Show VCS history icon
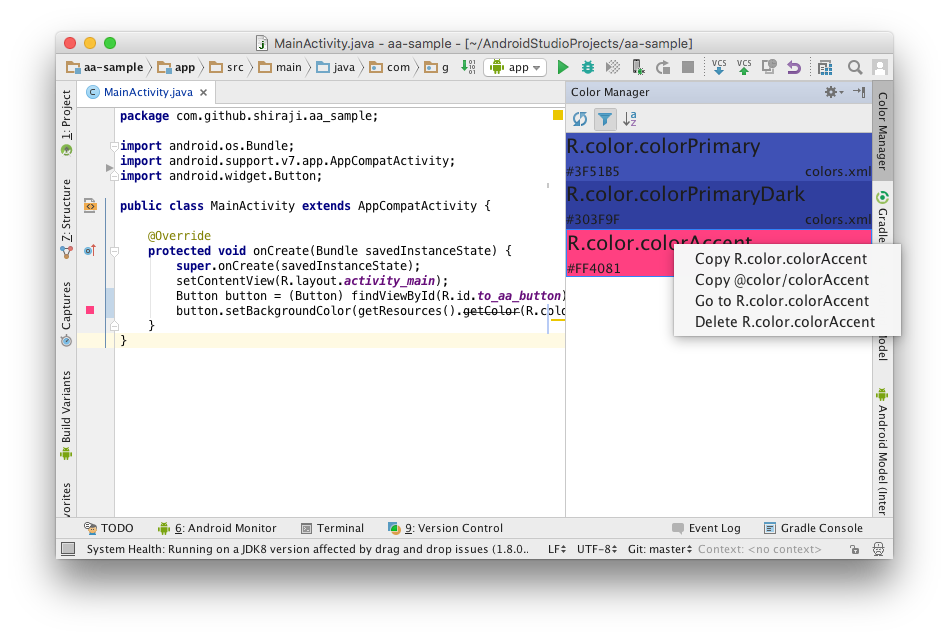Viewport: 949px width, 639px height. point(769,67)
